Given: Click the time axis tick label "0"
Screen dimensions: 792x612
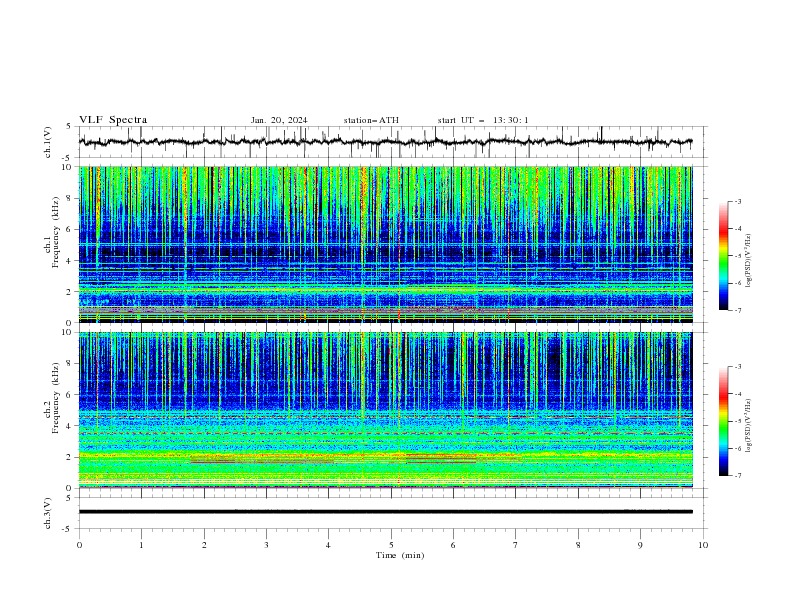Looking at the screenshot, I should pyautogui.click(x=79, y=545).
